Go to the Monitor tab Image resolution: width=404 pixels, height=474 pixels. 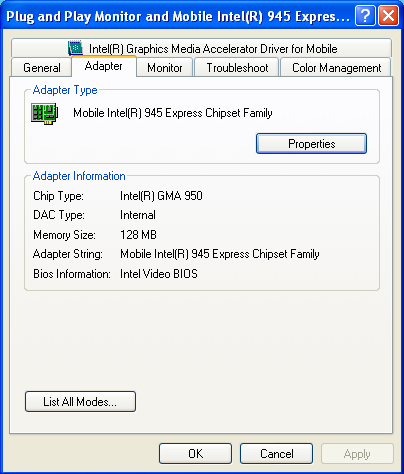tap(165, 68)
